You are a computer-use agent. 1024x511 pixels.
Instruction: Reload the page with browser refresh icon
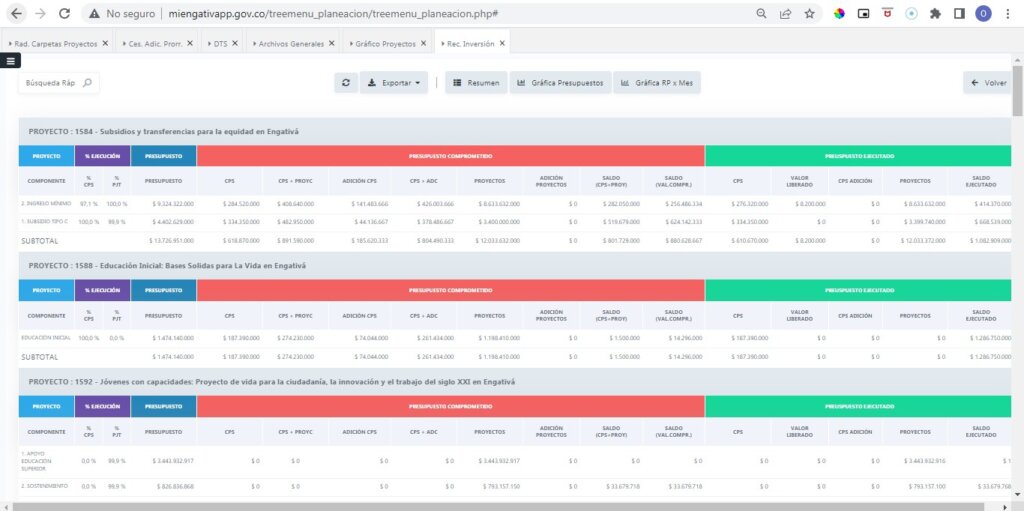coord(64,13)
